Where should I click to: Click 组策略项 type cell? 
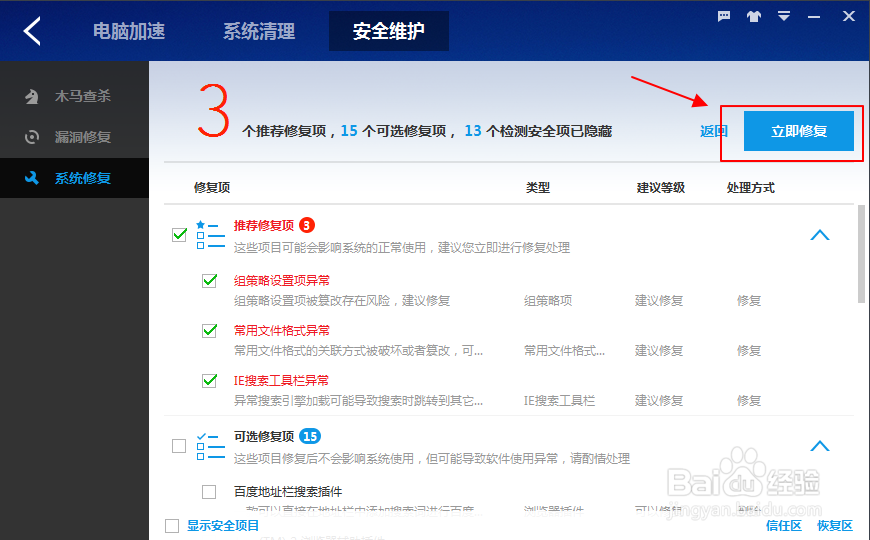tap(548, 301)
